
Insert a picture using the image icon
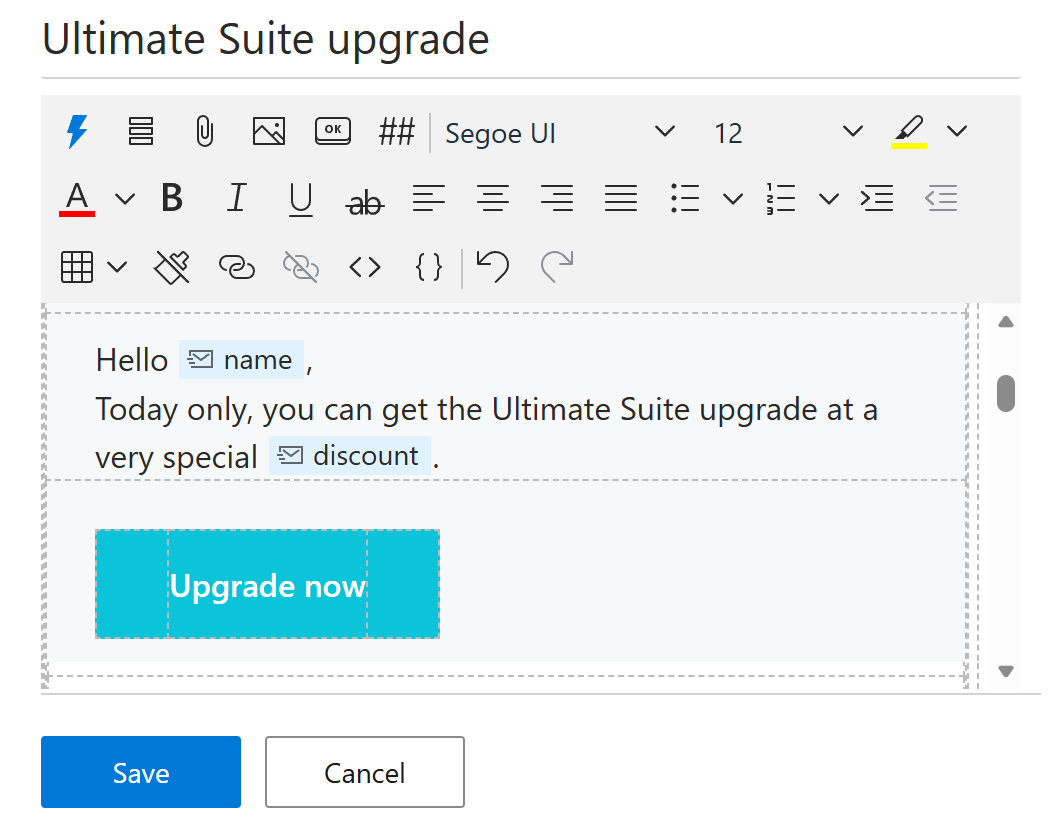pyautogui.click(x=268, y=130)
